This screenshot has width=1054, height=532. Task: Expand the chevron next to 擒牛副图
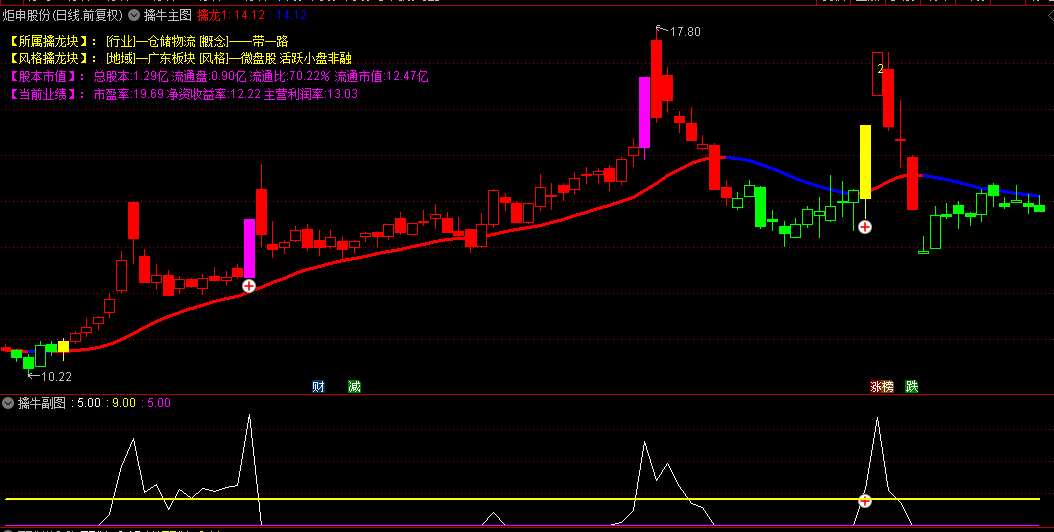pos(9,404)
